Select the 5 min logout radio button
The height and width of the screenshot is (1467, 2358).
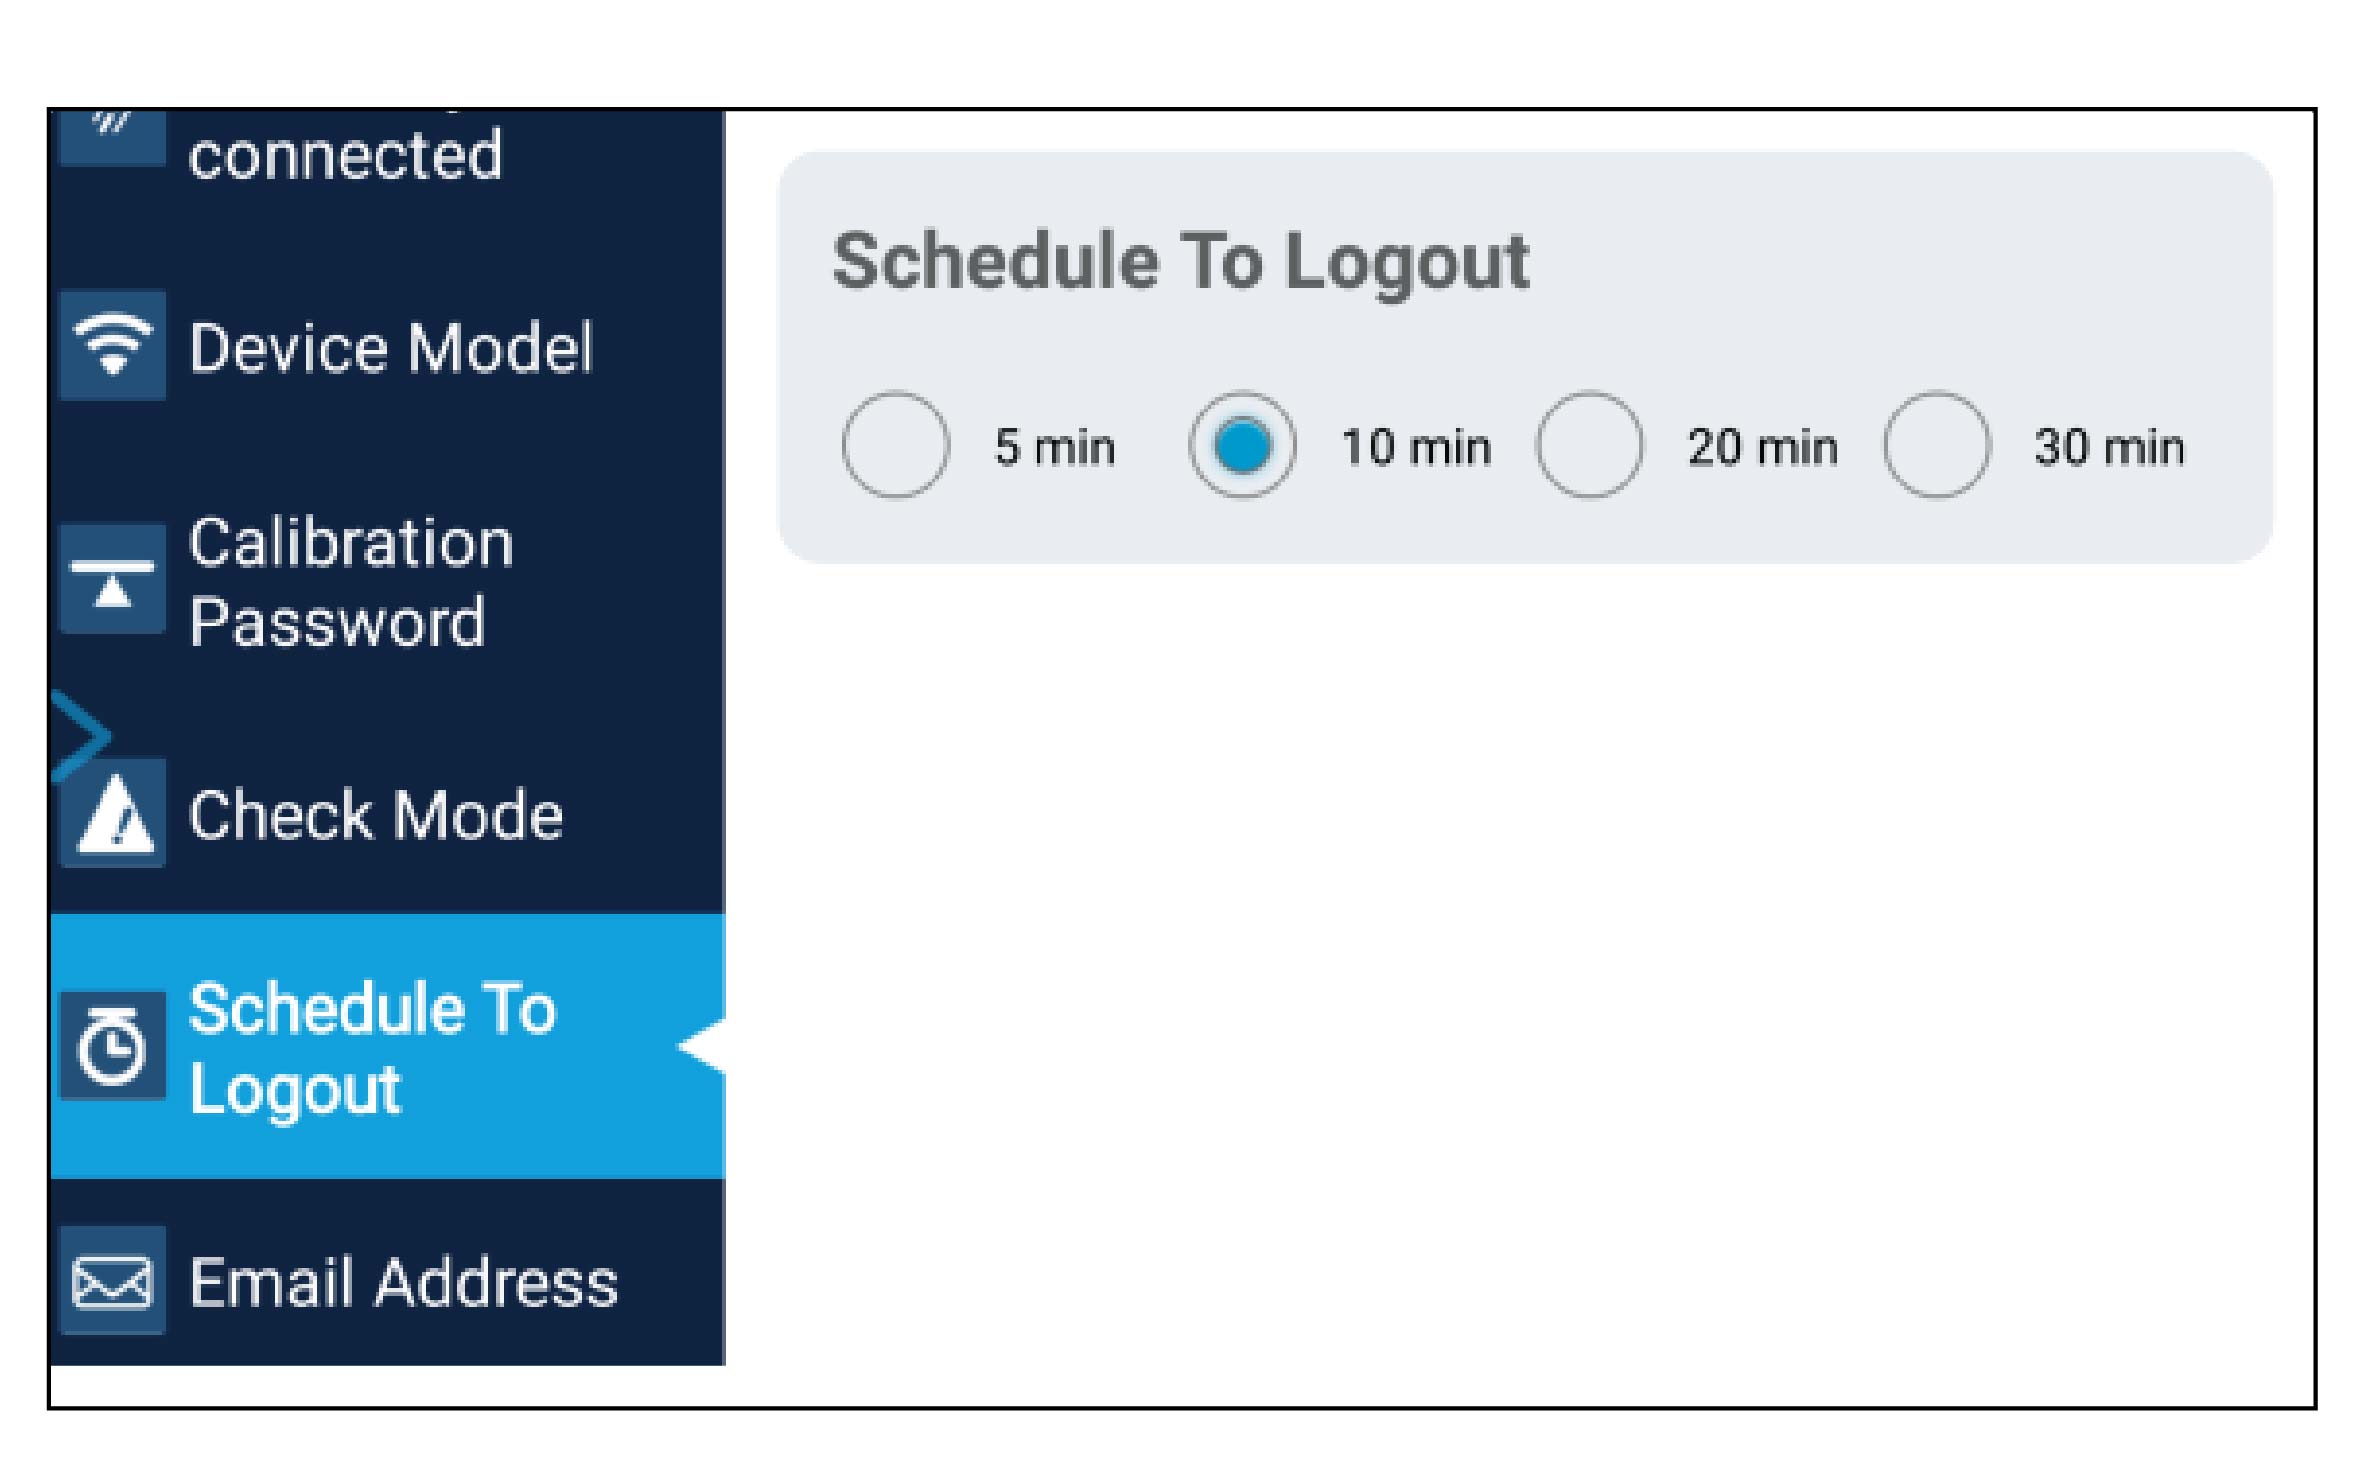pos(895,445)
